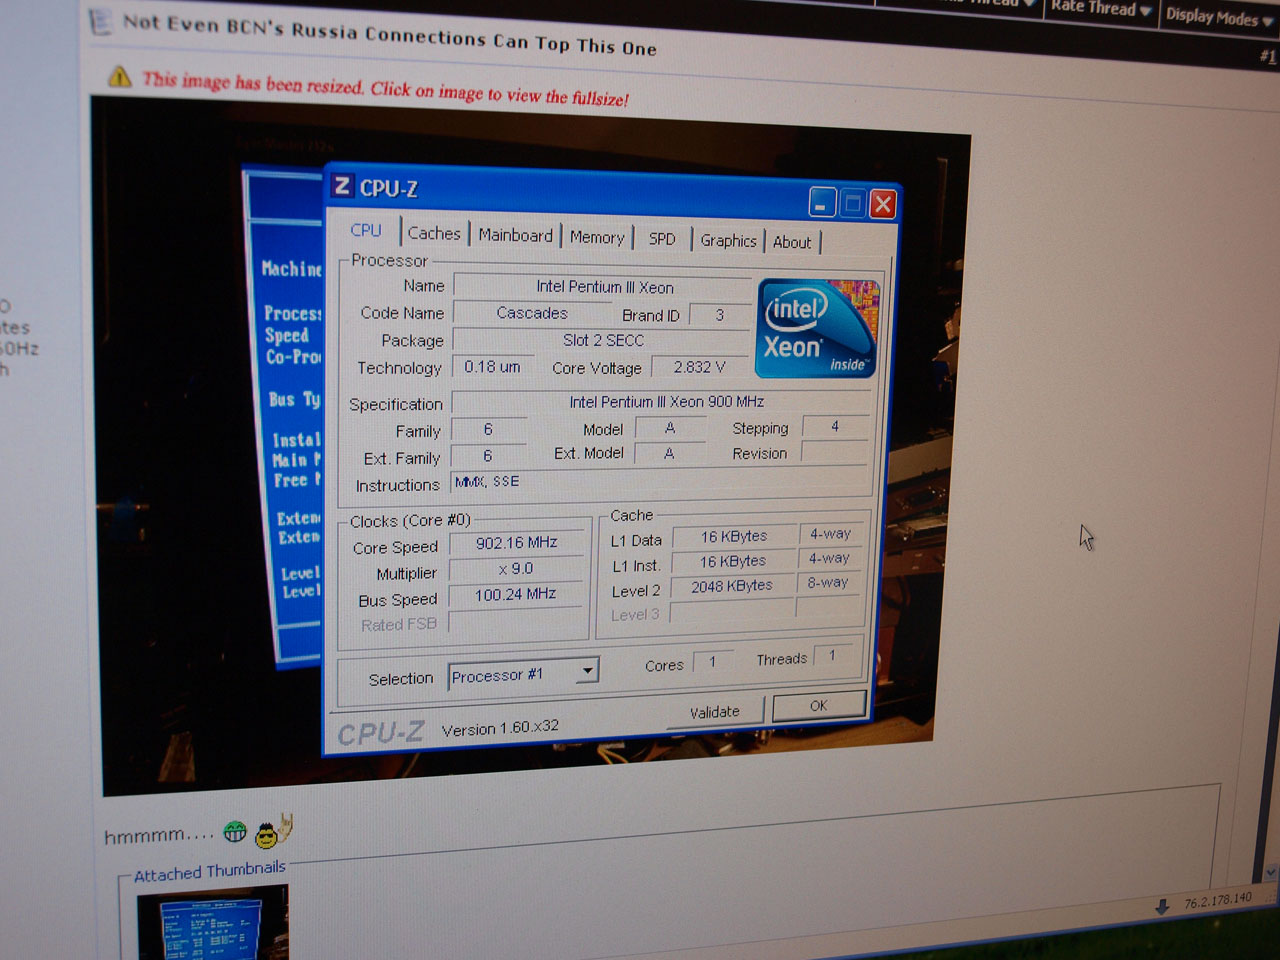Image resolution: width=1280 pixels, height=960 pixels.
Task: Click the Multiplier value 'x 9.0'
Action: 516,568
